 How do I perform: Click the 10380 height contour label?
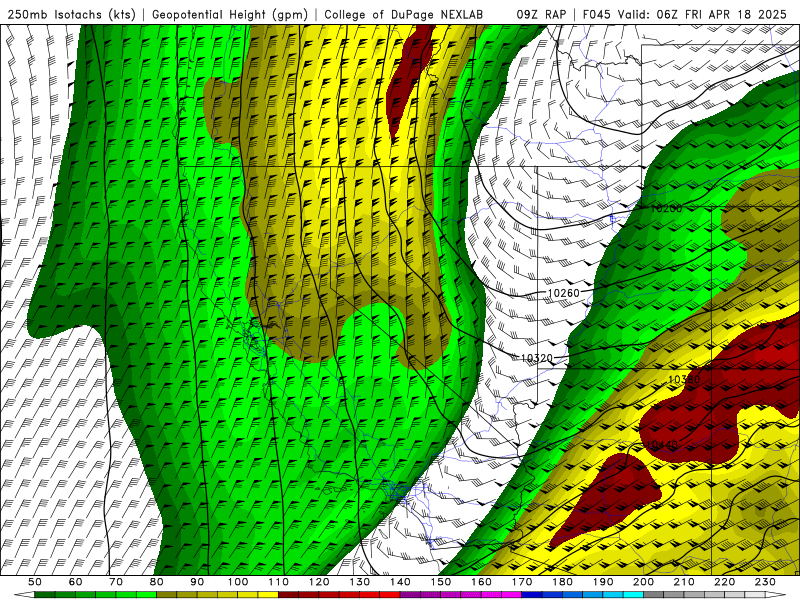684,380
